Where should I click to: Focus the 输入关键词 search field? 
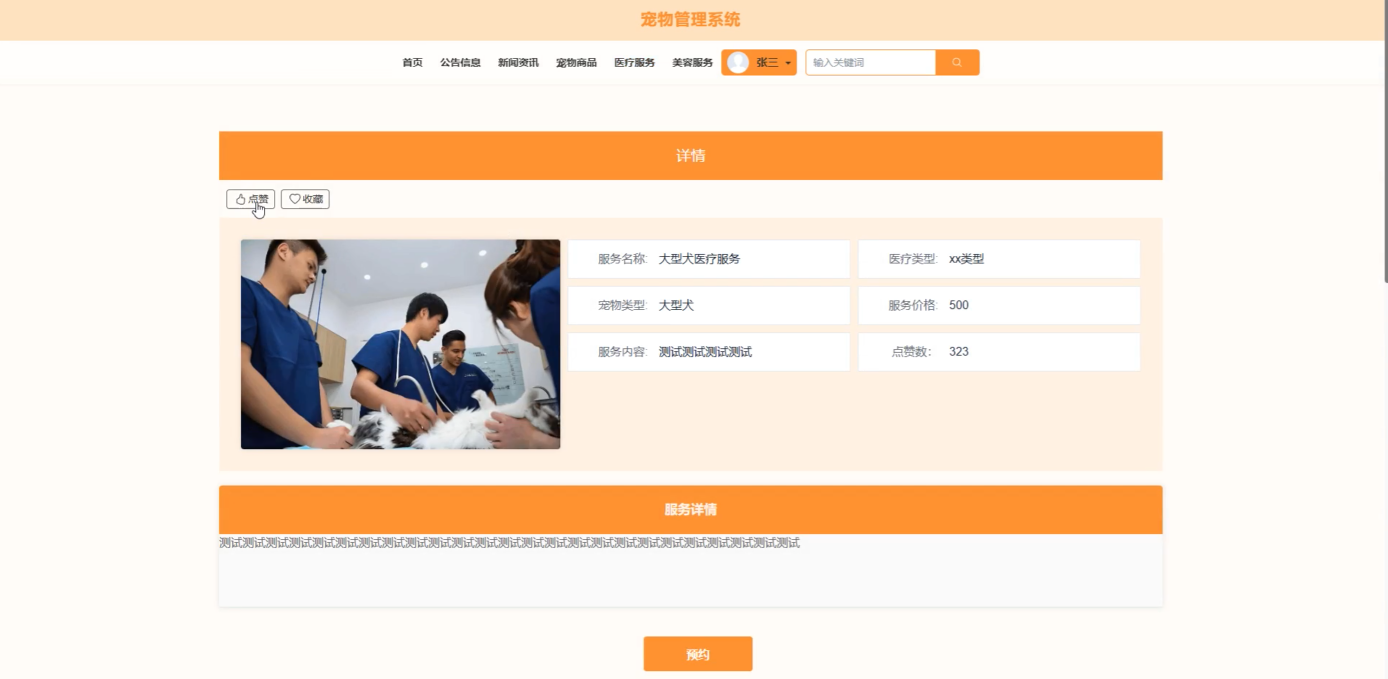tap(870, 62)
